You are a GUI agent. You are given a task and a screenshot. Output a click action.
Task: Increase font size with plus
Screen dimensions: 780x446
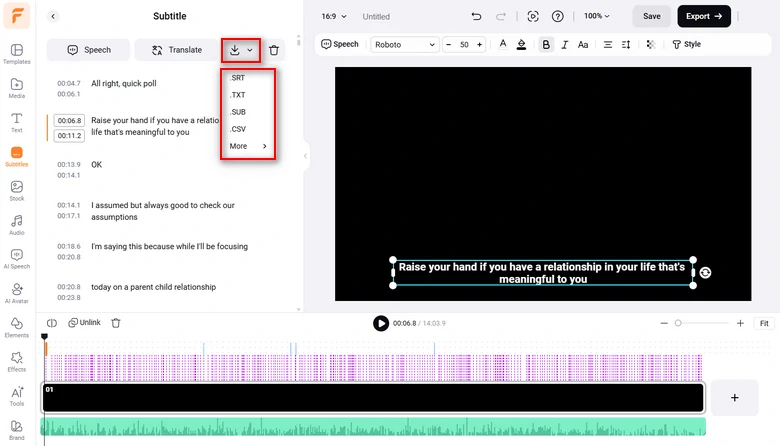480,44
